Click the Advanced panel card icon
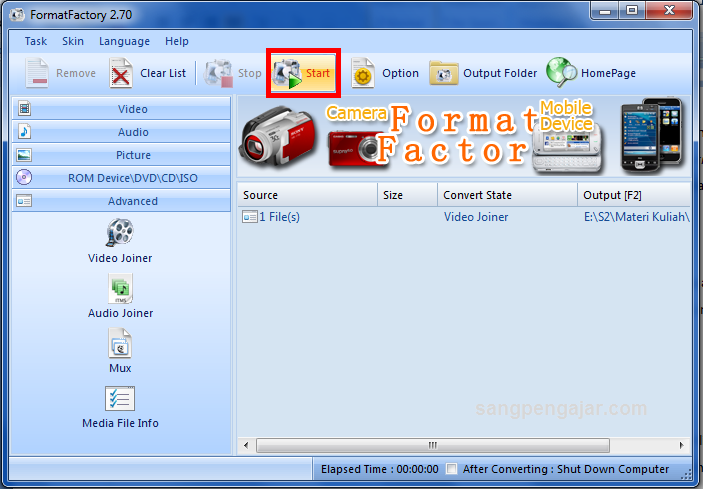 point(24,200)
